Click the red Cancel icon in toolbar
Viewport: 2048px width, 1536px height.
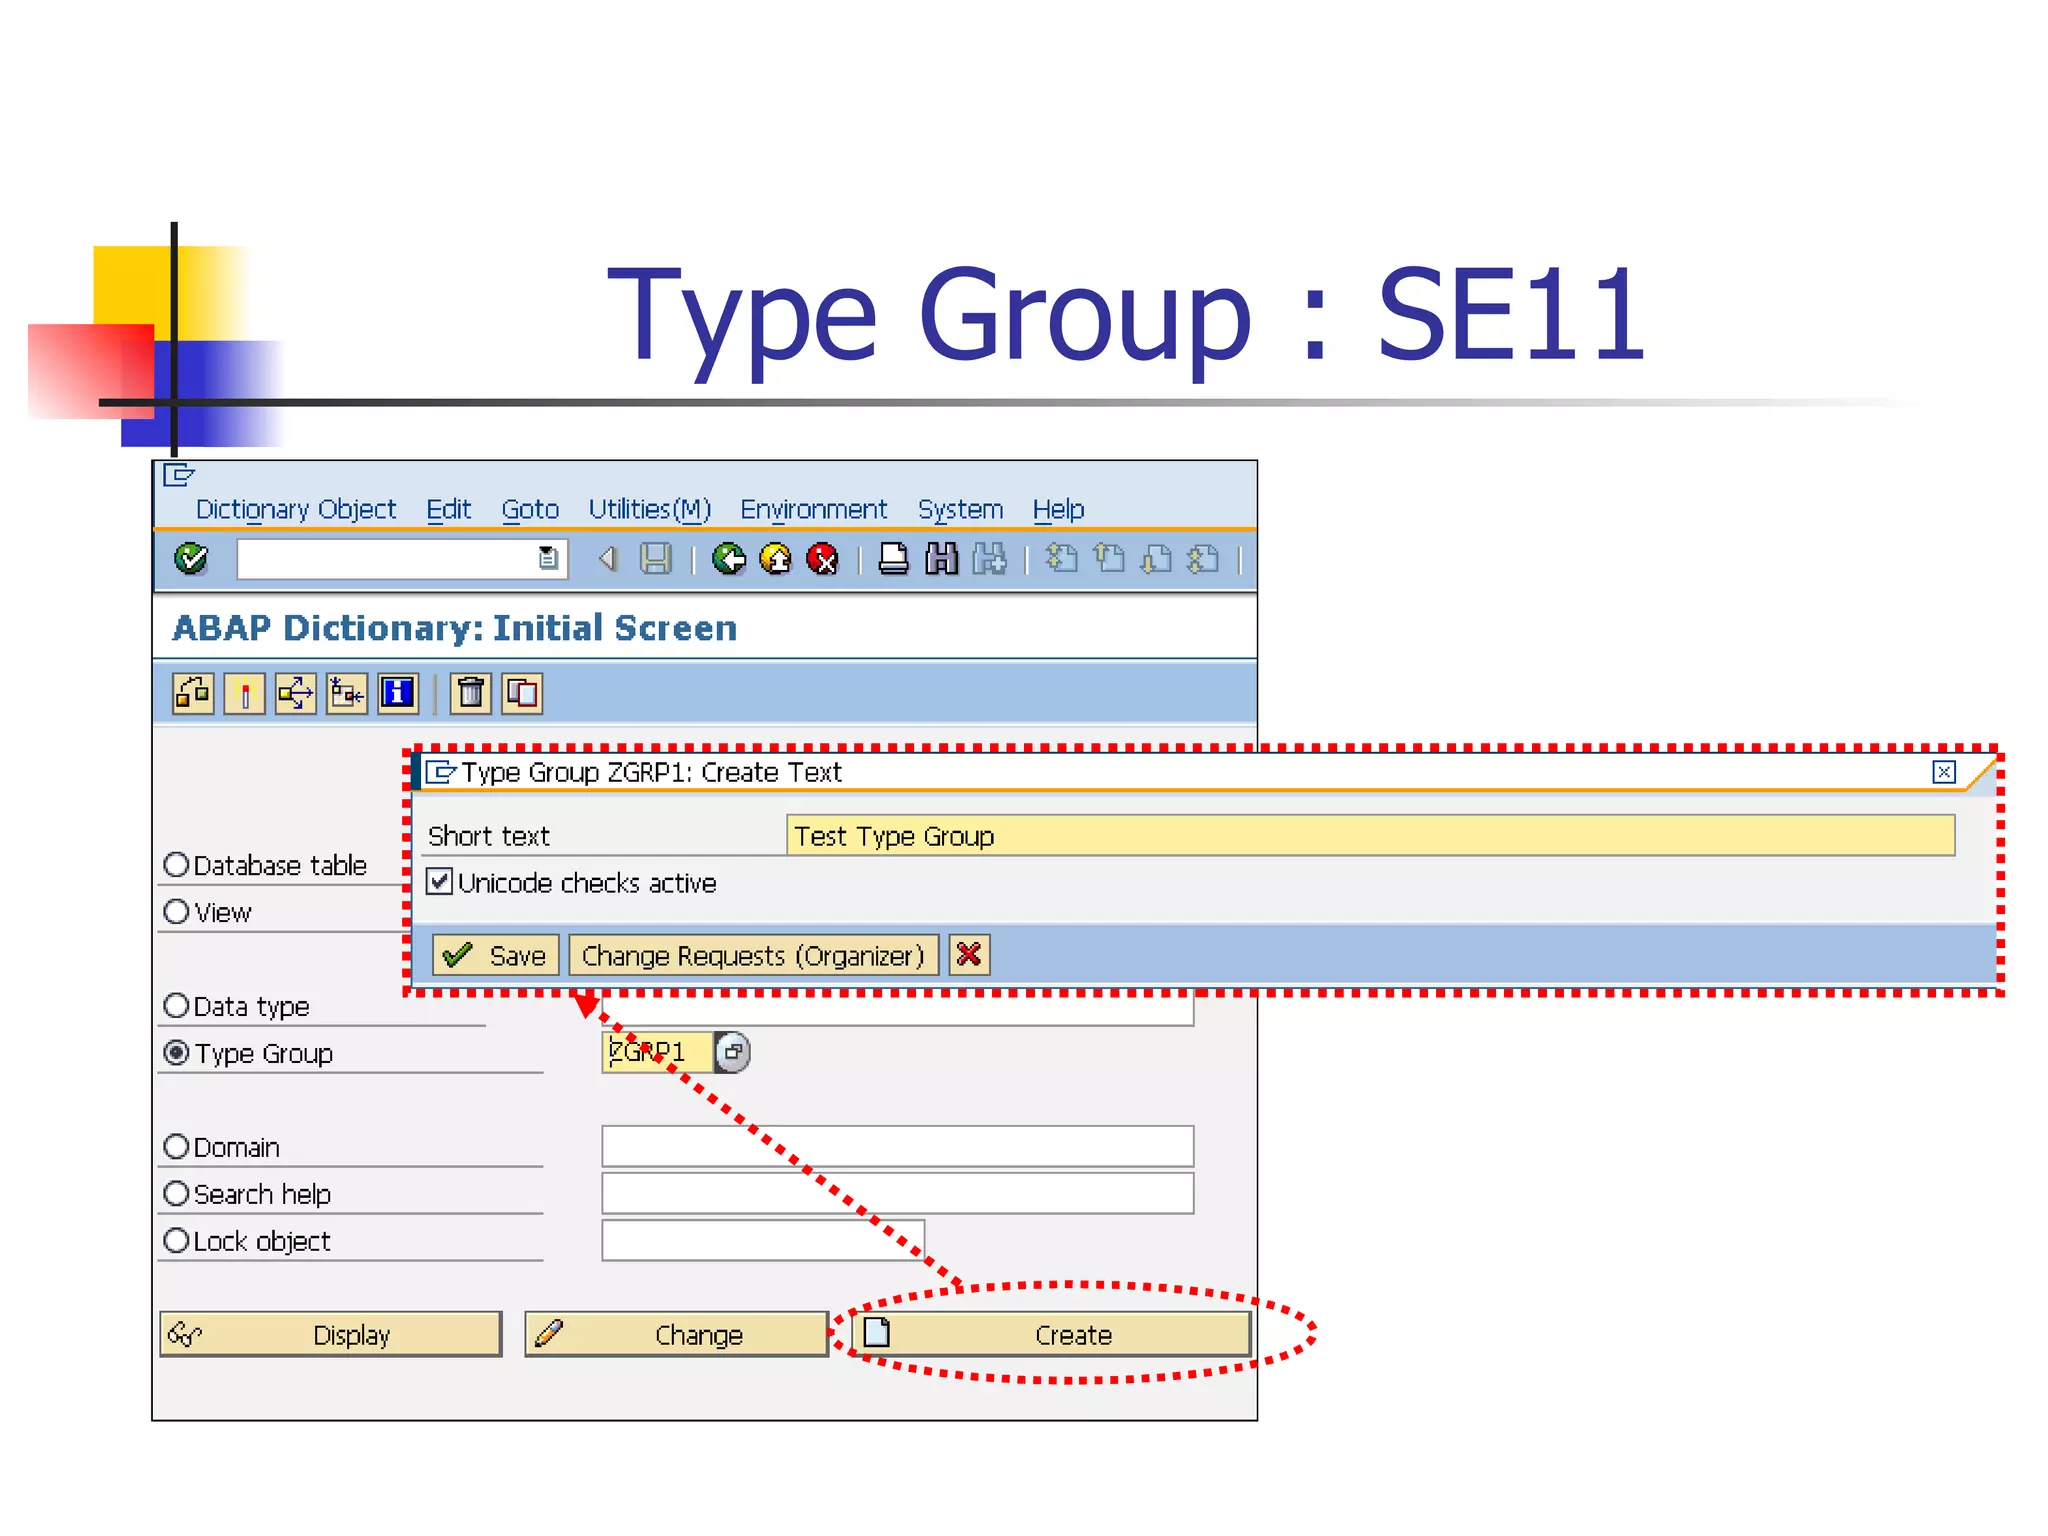tap(823, 559)
